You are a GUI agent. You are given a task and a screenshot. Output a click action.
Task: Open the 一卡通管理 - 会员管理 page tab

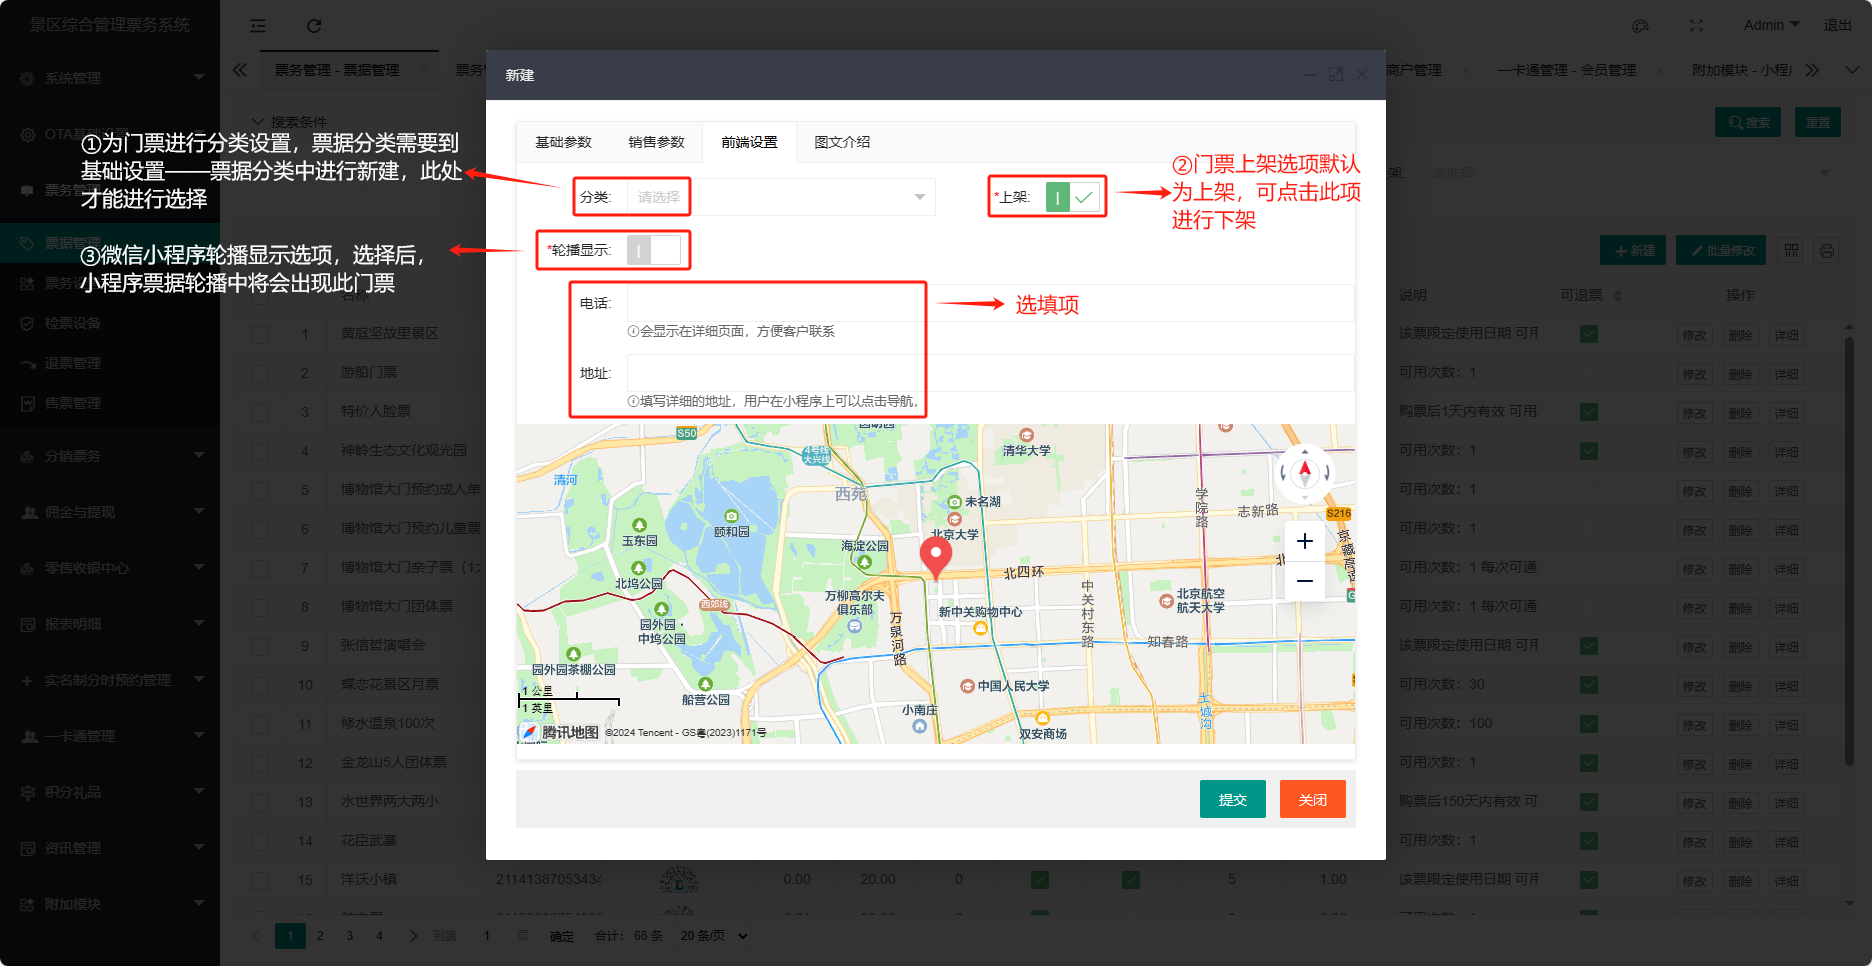pyautogui.click(x=1566, y=70)
